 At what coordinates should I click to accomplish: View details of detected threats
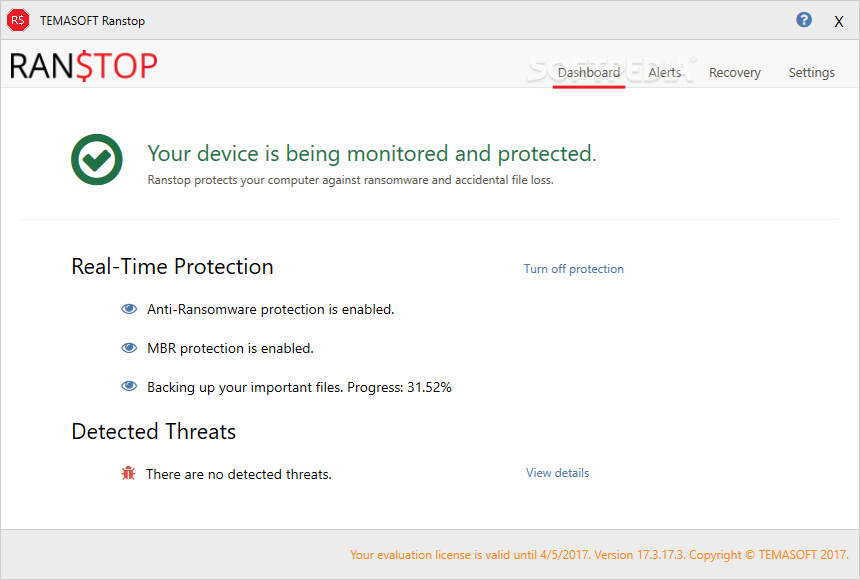click(557, 473)
